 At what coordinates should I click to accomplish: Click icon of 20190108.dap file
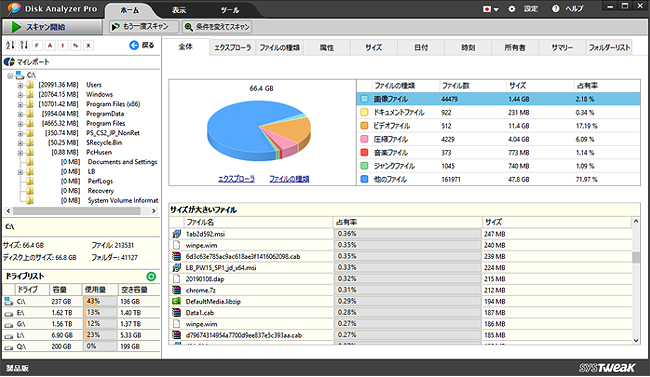(x=177, y=279)
